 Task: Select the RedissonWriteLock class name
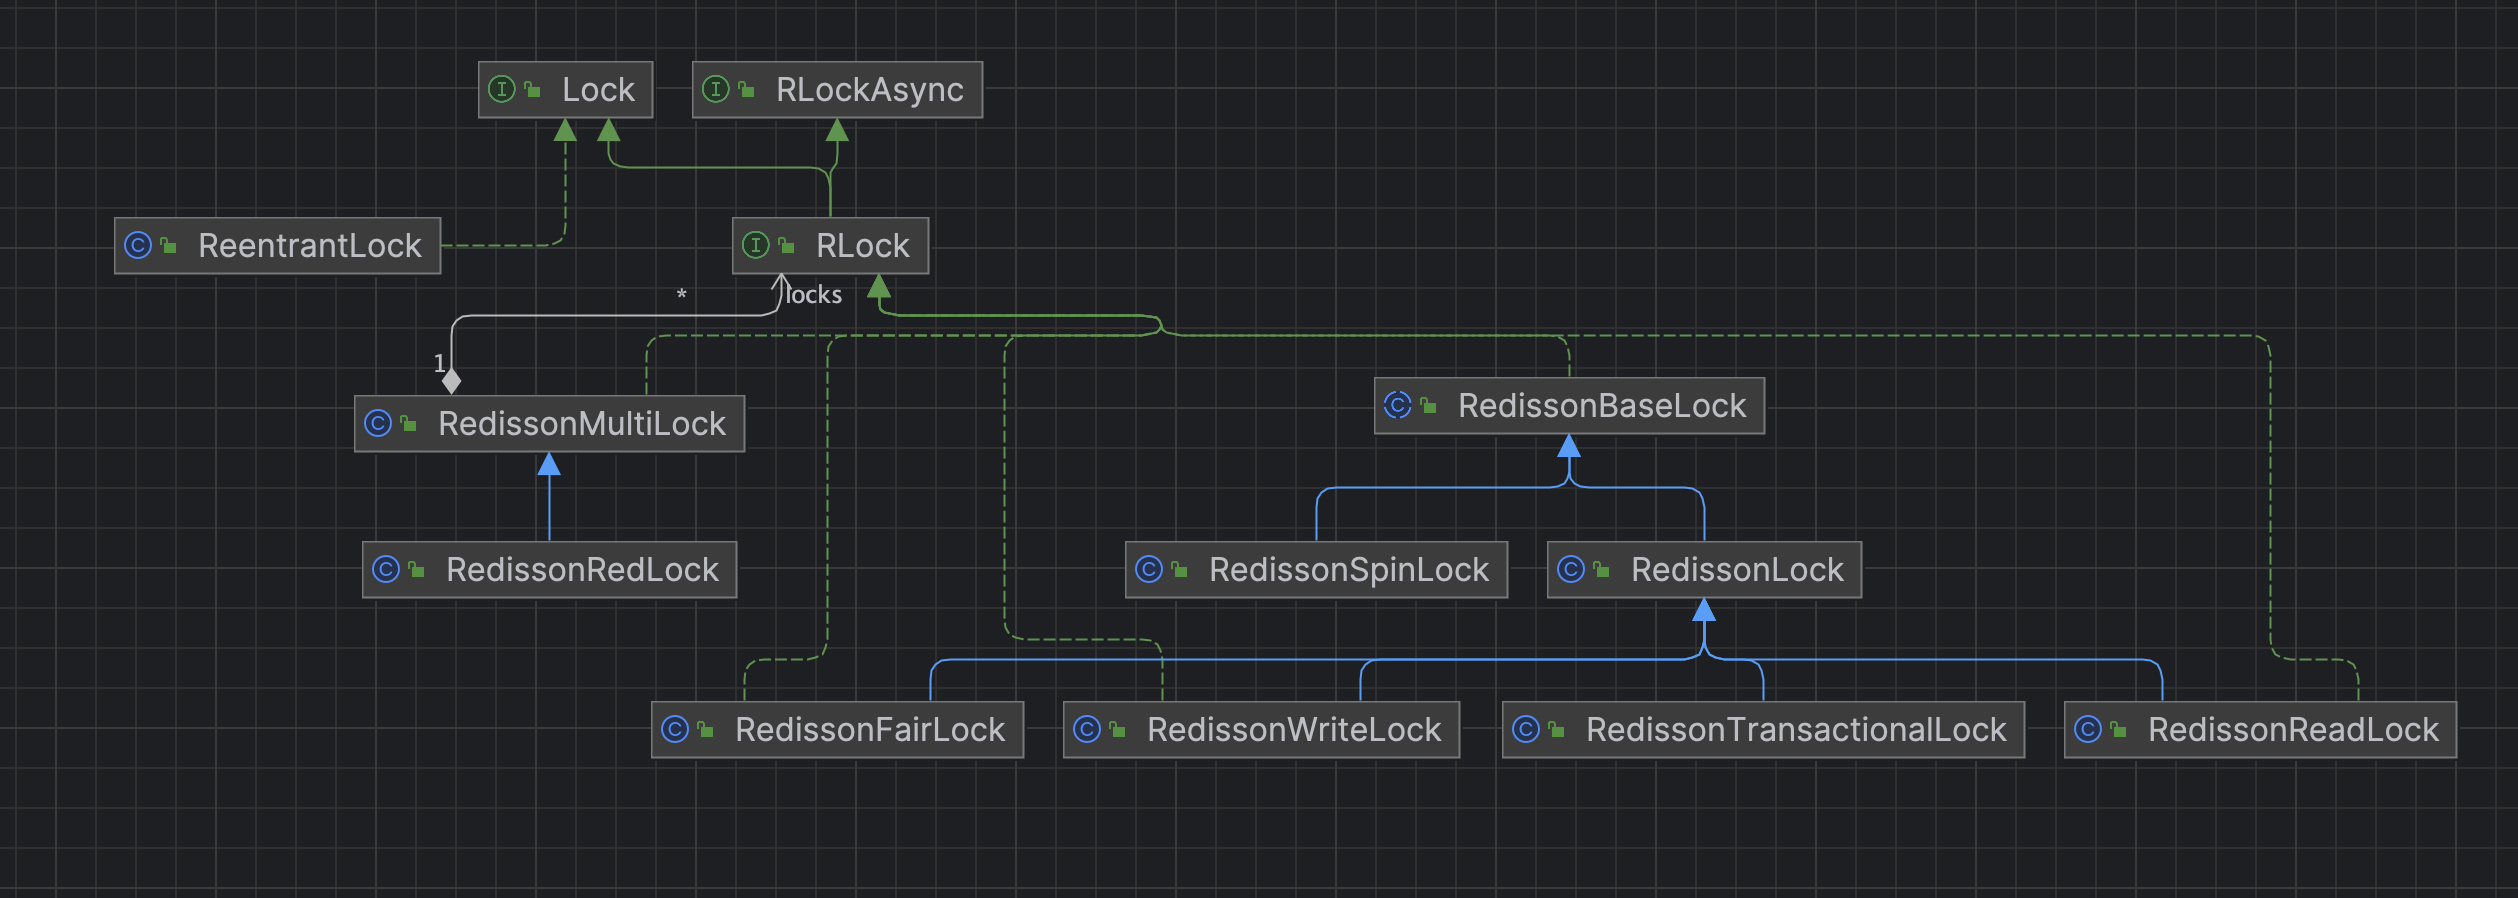(x=1294, y=730)
